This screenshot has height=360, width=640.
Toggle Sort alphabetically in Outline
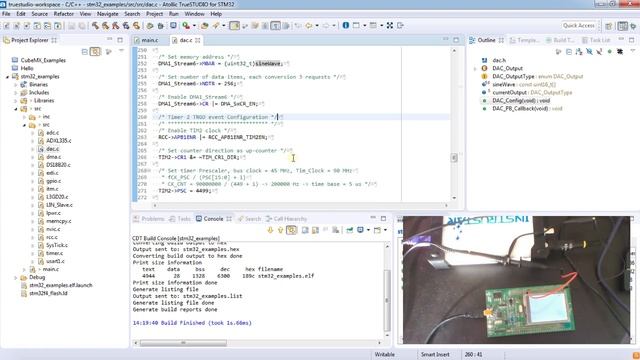(579, 52)
